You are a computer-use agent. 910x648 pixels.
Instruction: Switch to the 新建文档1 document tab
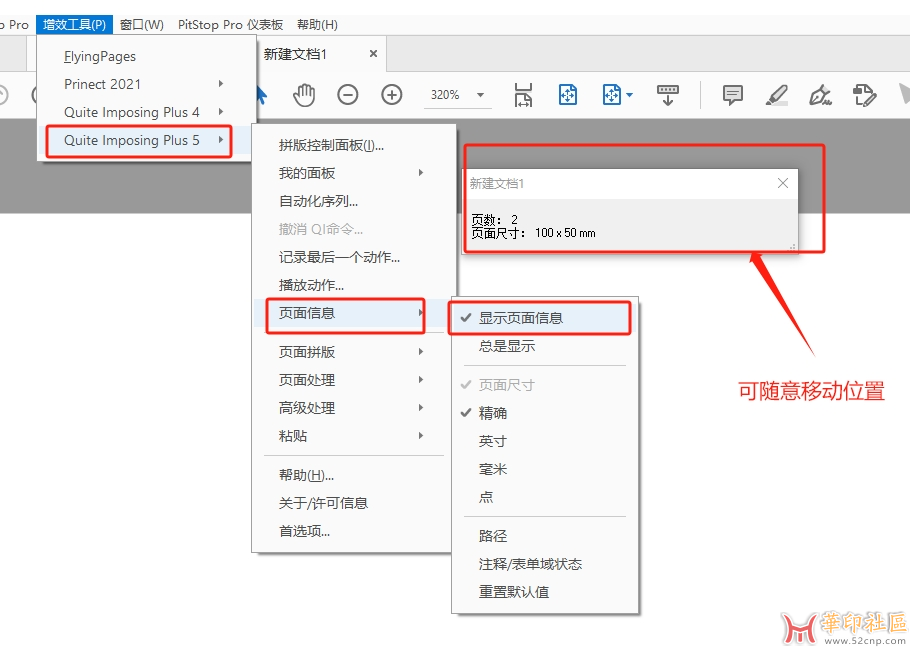pos(295,54)
